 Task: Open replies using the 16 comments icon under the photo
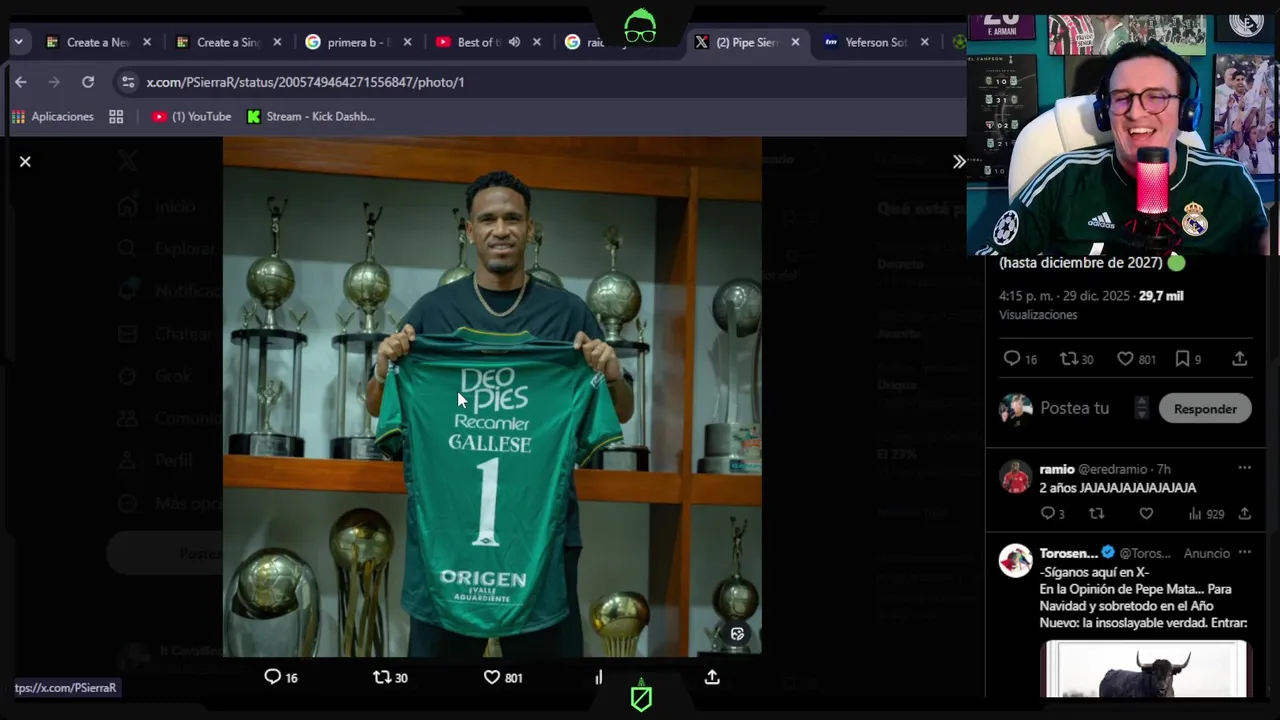coord(281,677)
